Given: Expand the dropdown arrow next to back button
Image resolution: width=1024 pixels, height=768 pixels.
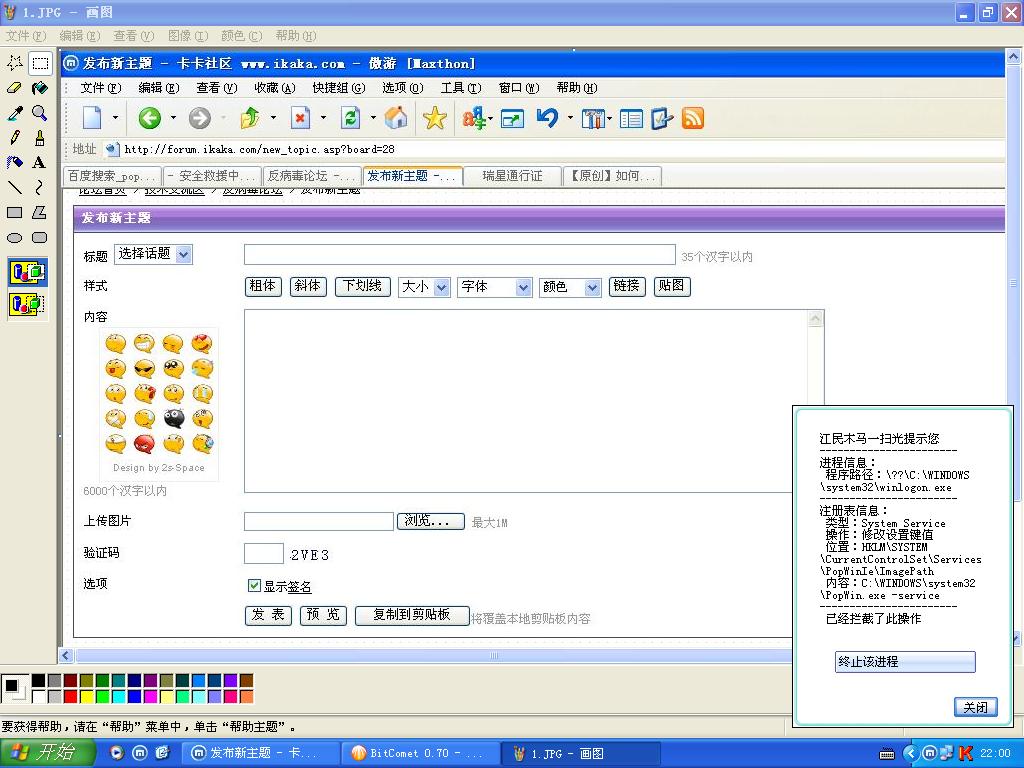Looking at the screenshot, I should tap(173, 118).
